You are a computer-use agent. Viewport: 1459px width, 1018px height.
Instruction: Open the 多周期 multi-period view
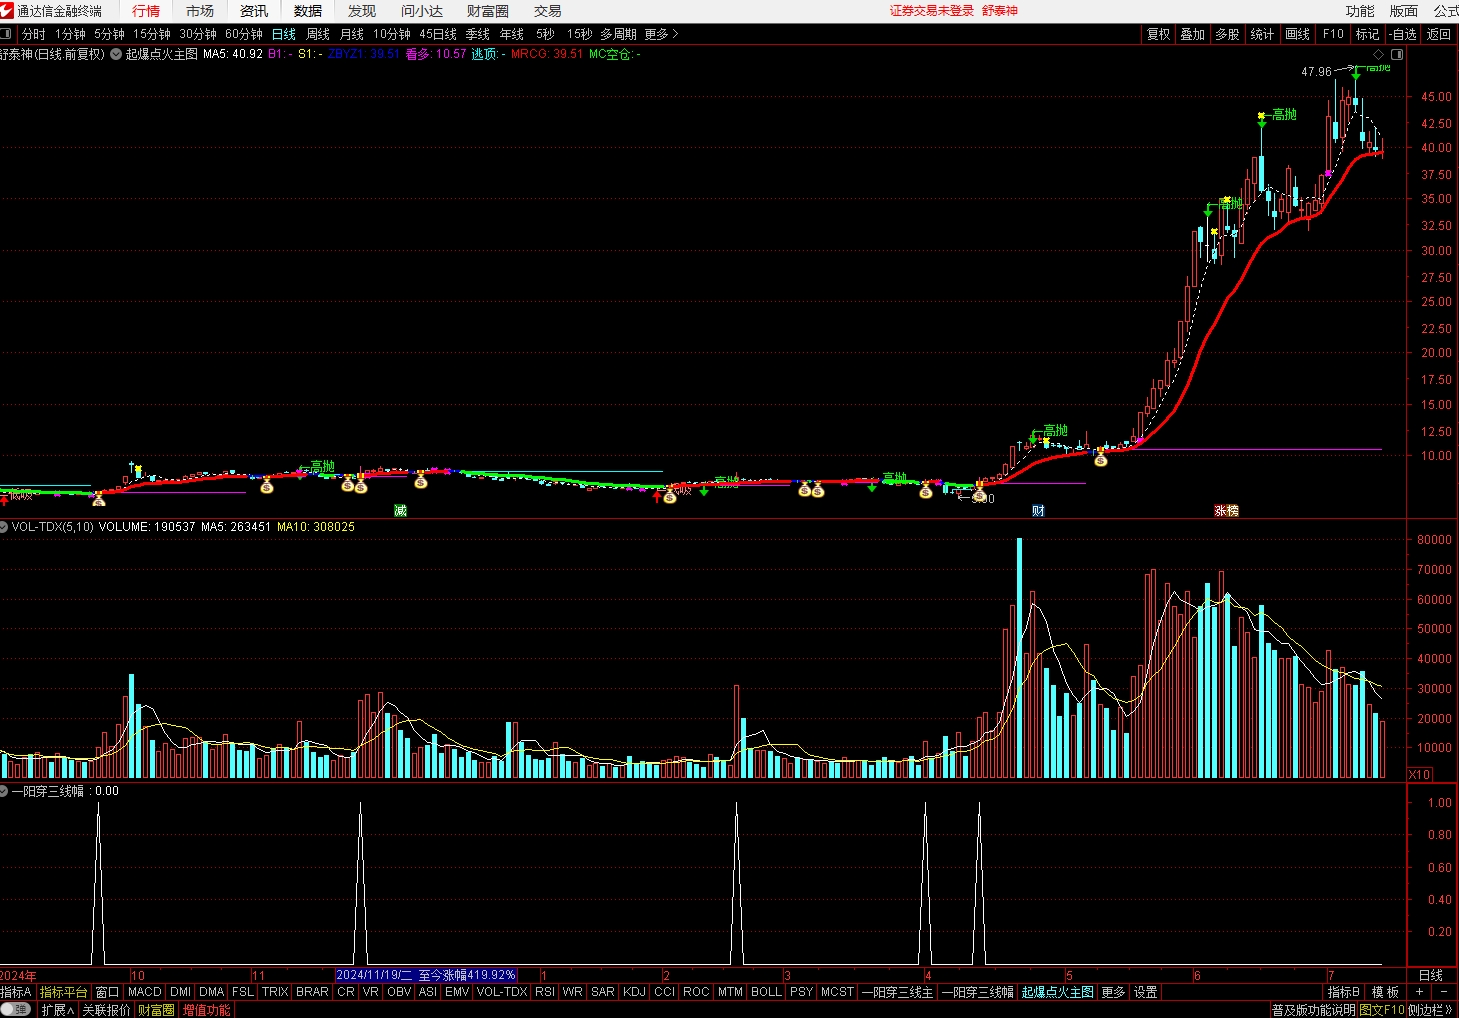pos(618,34)
